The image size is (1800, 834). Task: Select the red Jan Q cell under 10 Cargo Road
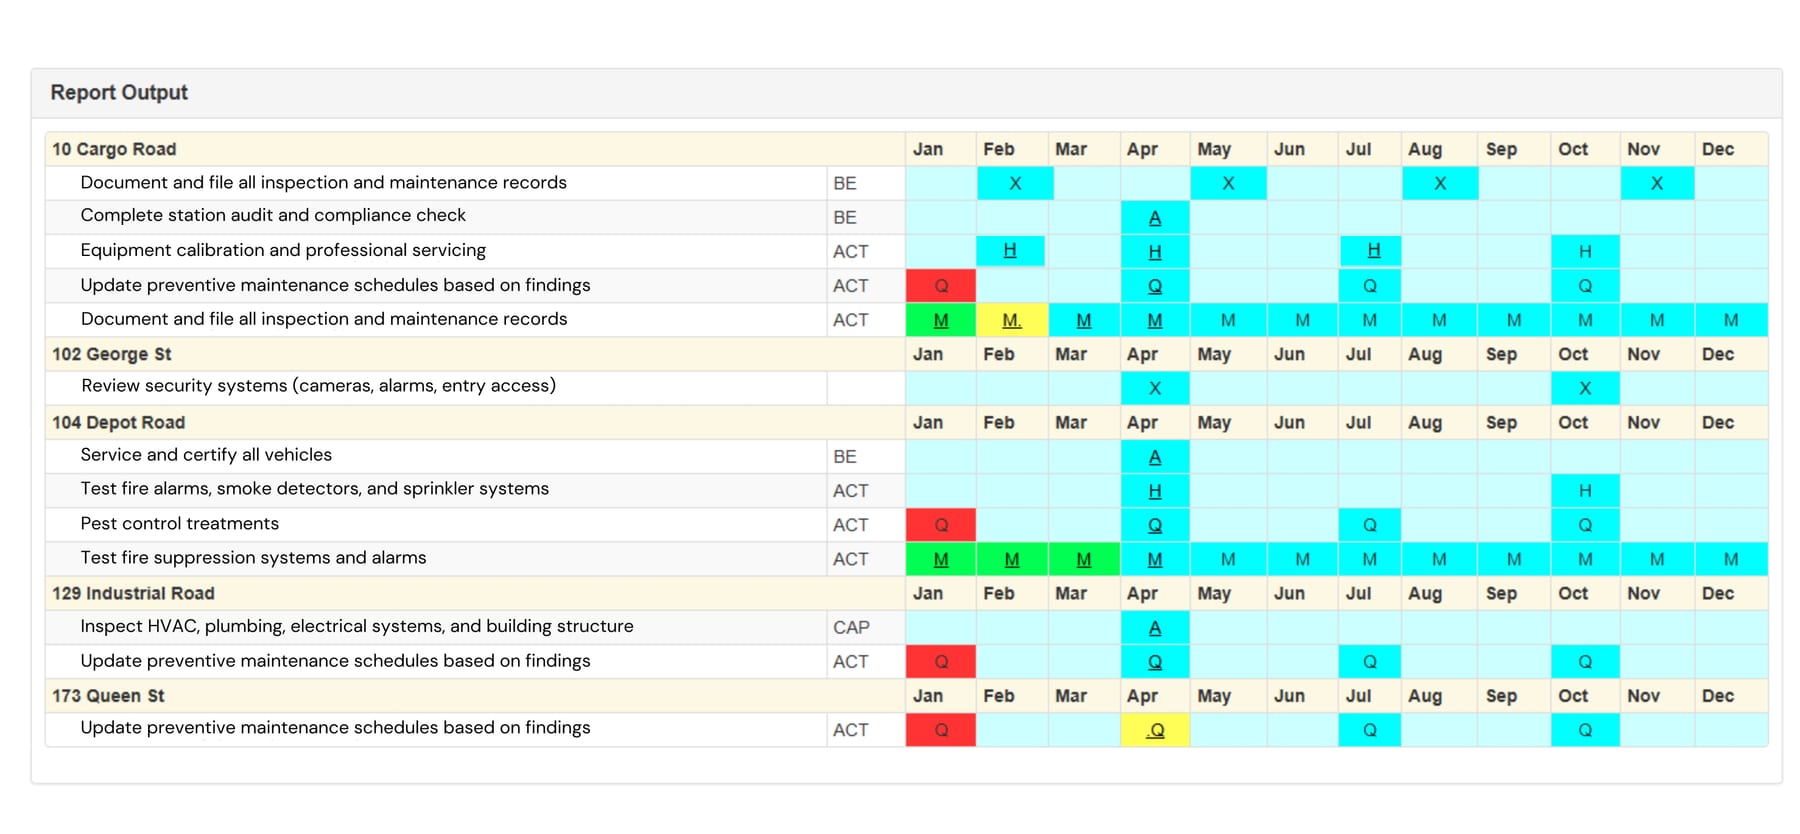tap(941, 286)
